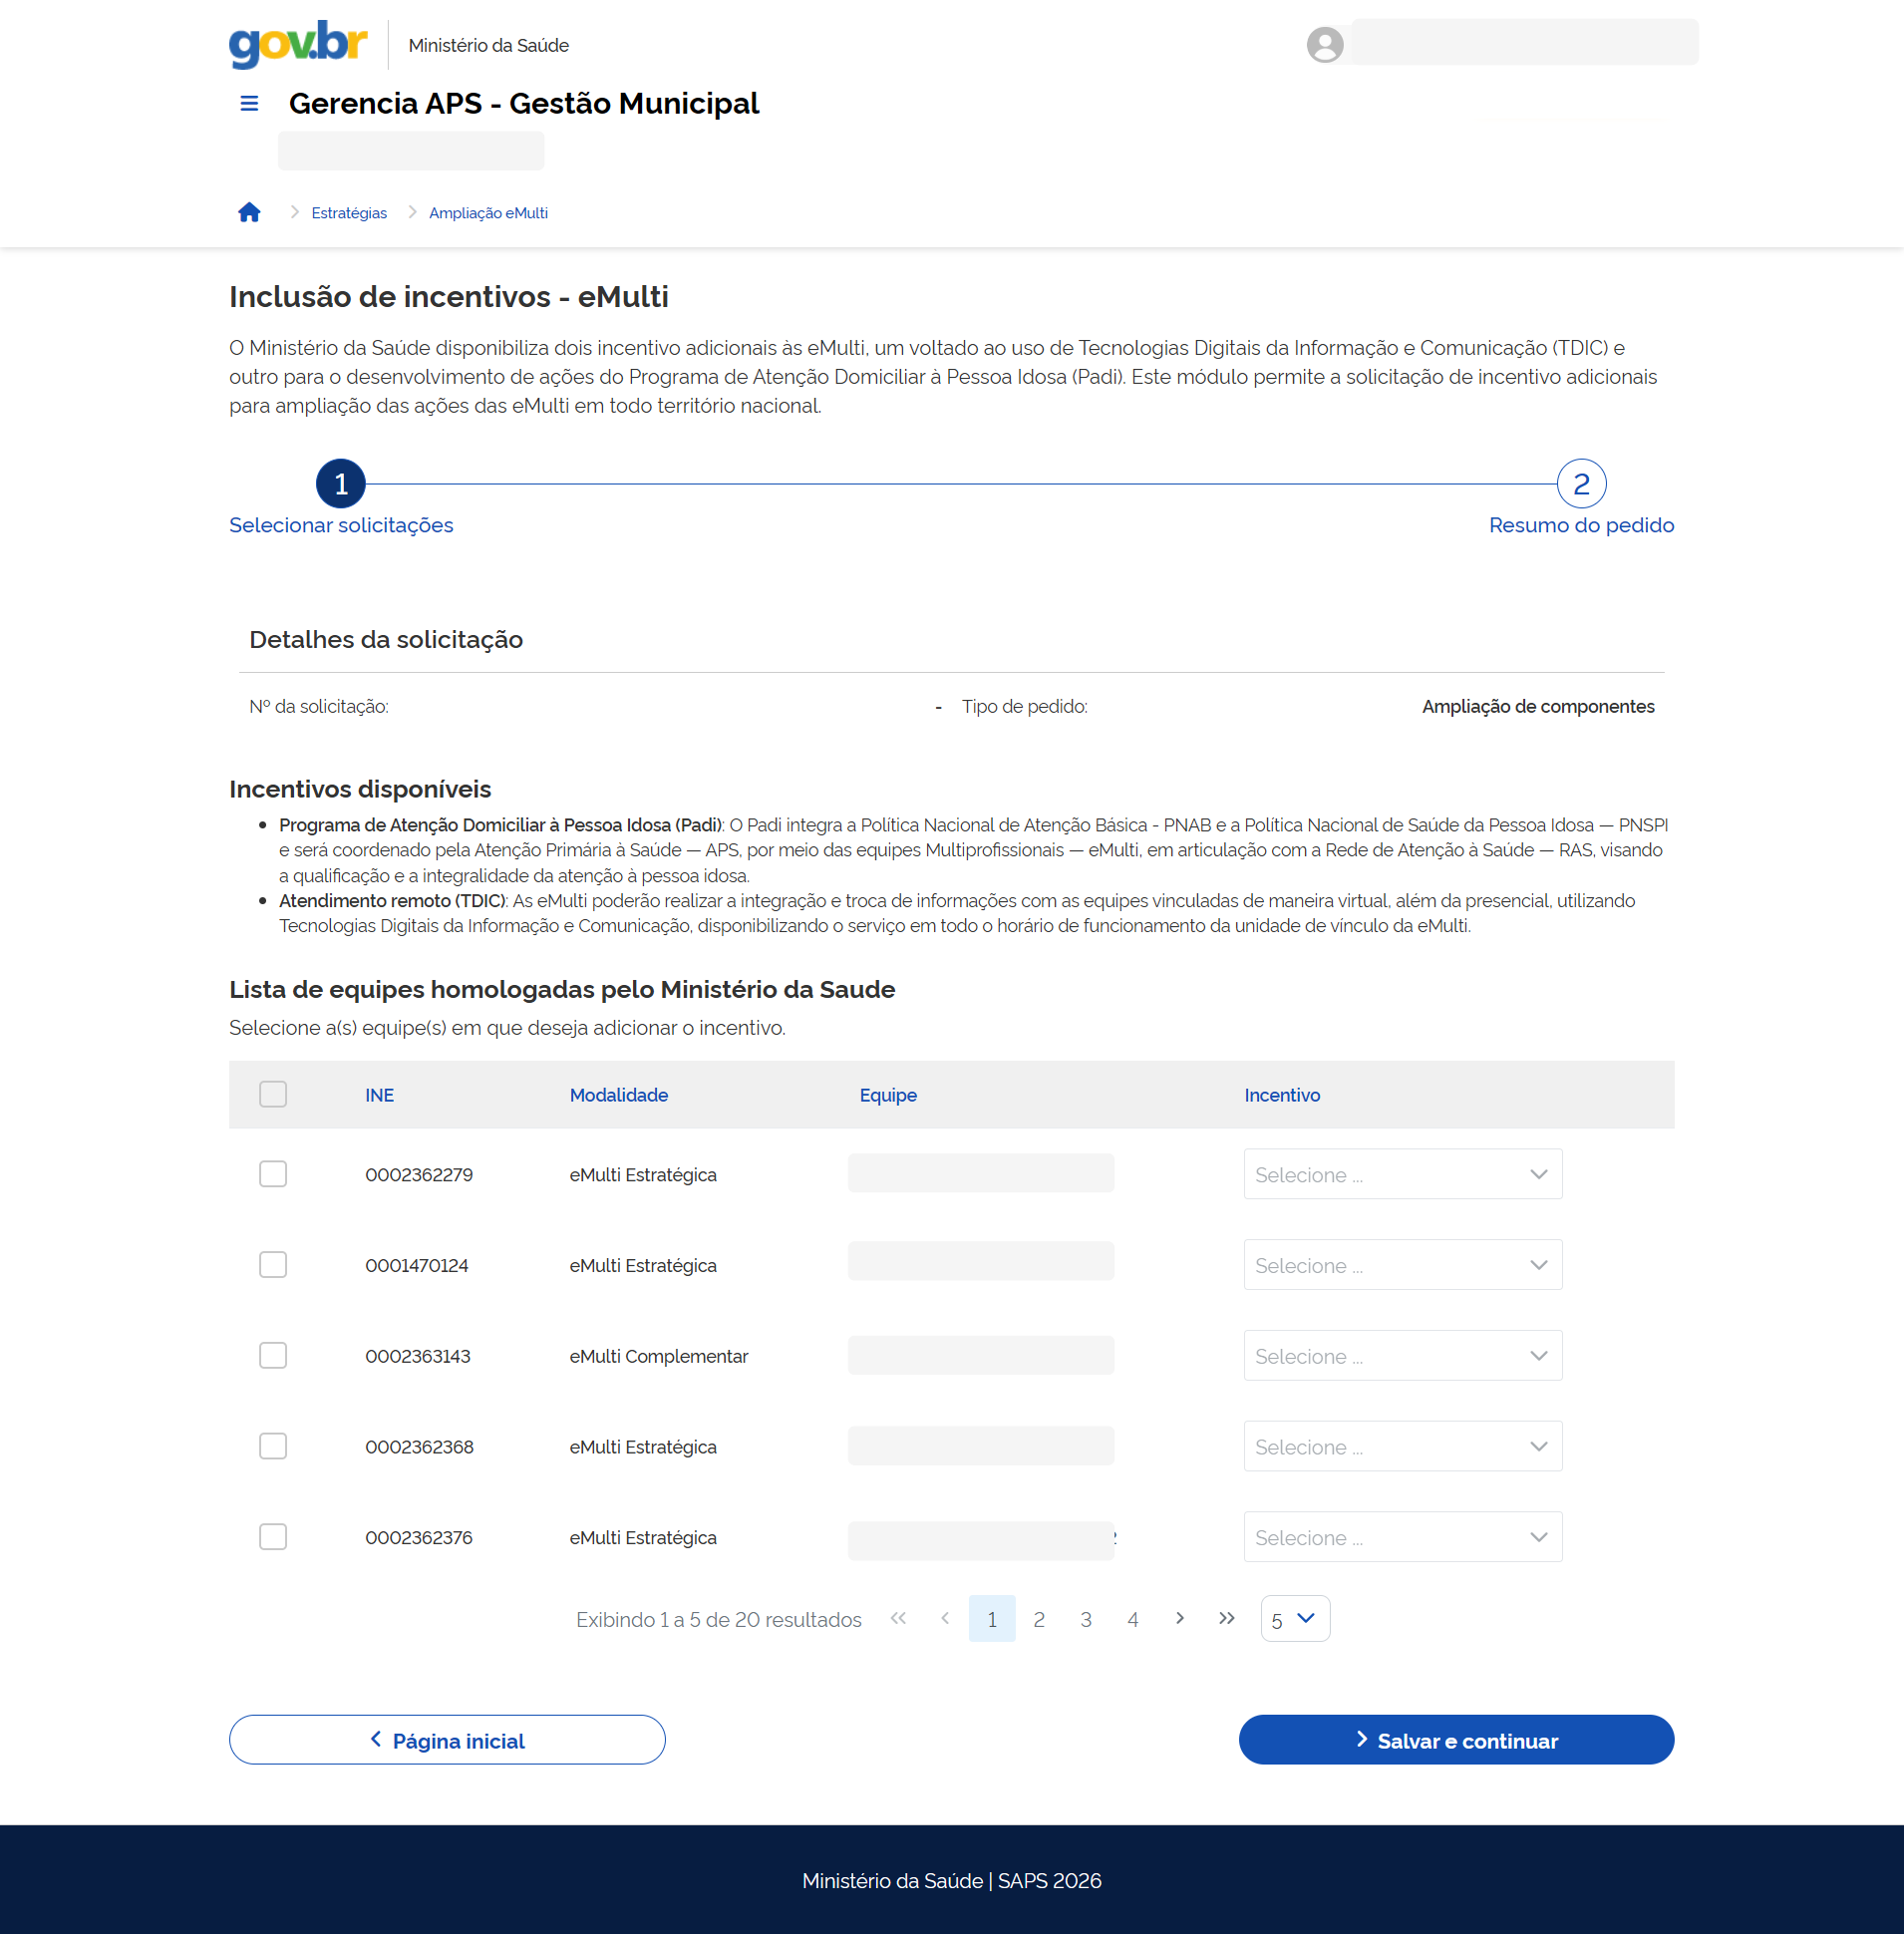This screenshot has width=1904, height=1934.
Task: Open the Estratégias breadcrumb
Action: click(349, 213)
